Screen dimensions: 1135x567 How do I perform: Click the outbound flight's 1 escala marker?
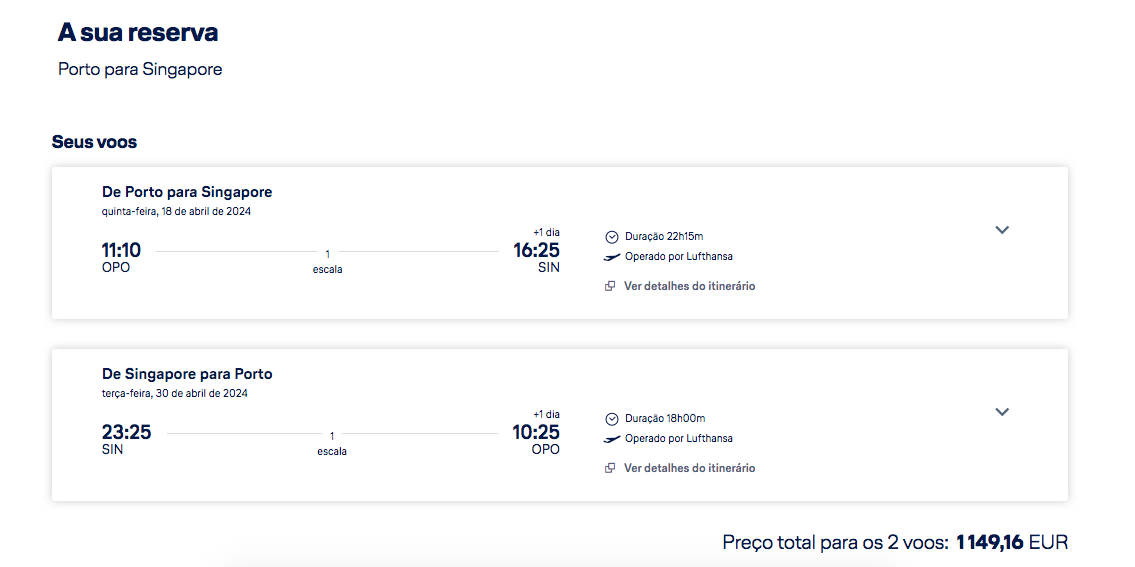point(327,261)
